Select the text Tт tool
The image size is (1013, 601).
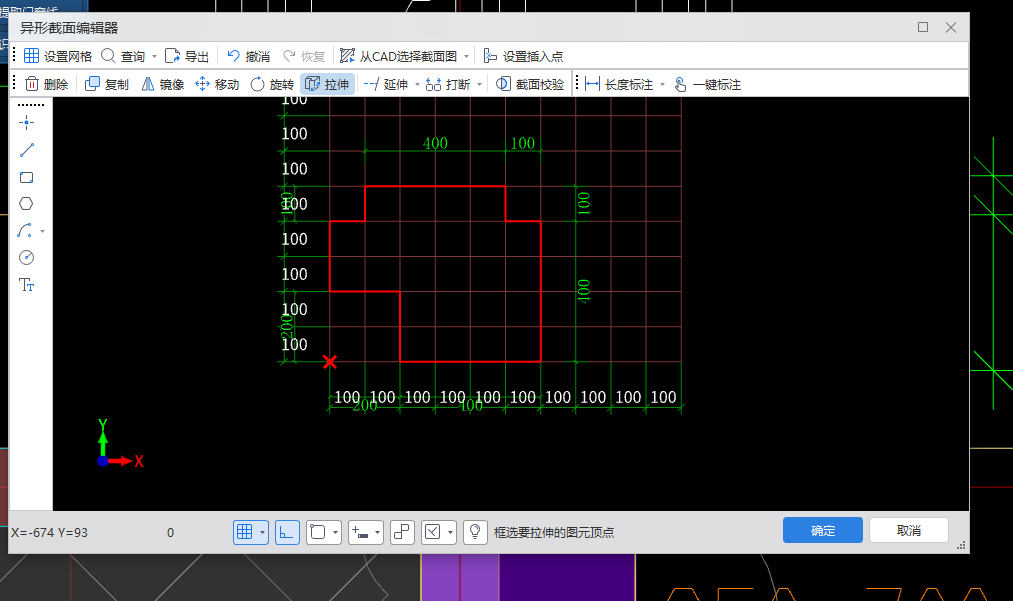(26, 284)
